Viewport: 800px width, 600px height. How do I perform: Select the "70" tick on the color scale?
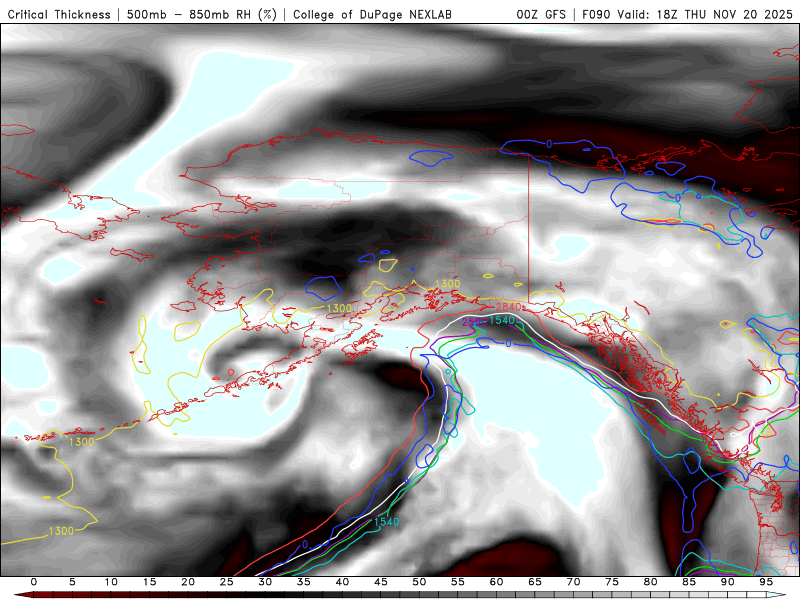573,582
